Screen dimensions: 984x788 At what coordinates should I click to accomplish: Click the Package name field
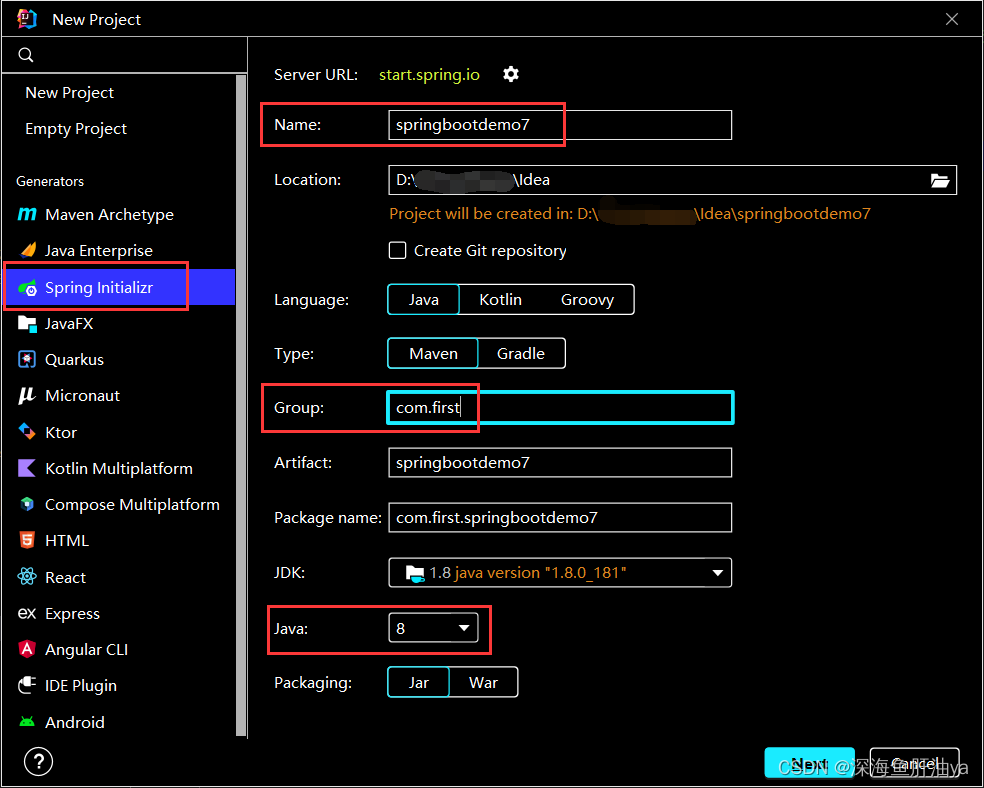[x=560, y=518]
